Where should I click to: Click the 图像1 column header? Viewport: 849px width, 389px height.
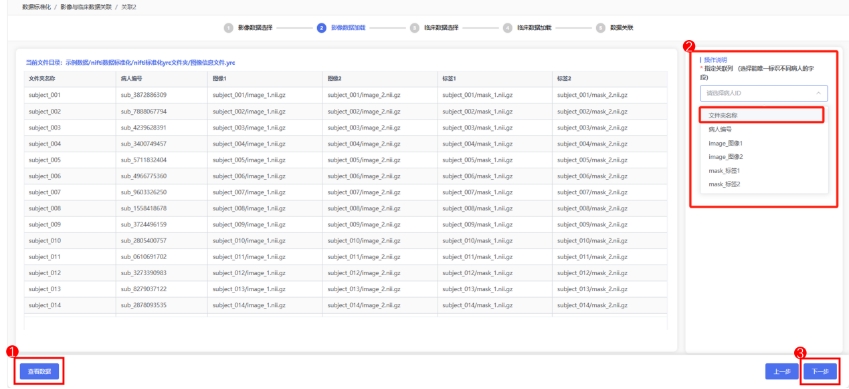[x=265, y=79]
